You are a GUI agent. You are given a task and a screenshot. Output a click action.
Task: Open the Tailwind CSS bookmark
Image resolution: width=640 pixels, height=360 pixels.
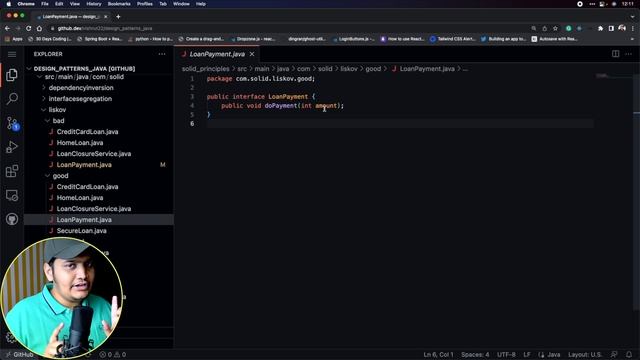[453, 39]
